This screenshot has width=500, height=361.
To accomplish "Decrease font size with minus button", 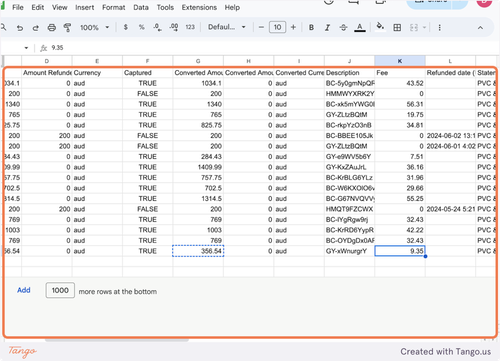I will 261,27.
